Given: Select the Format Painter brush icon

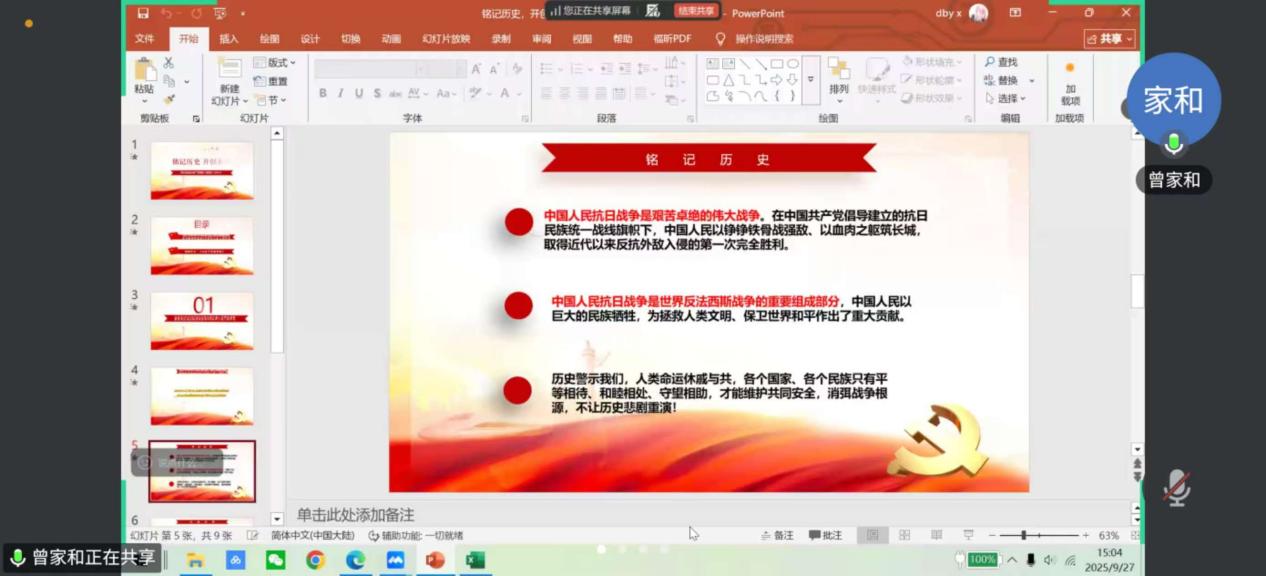Looking at the screenshot, I should click(x=169, y=99).
